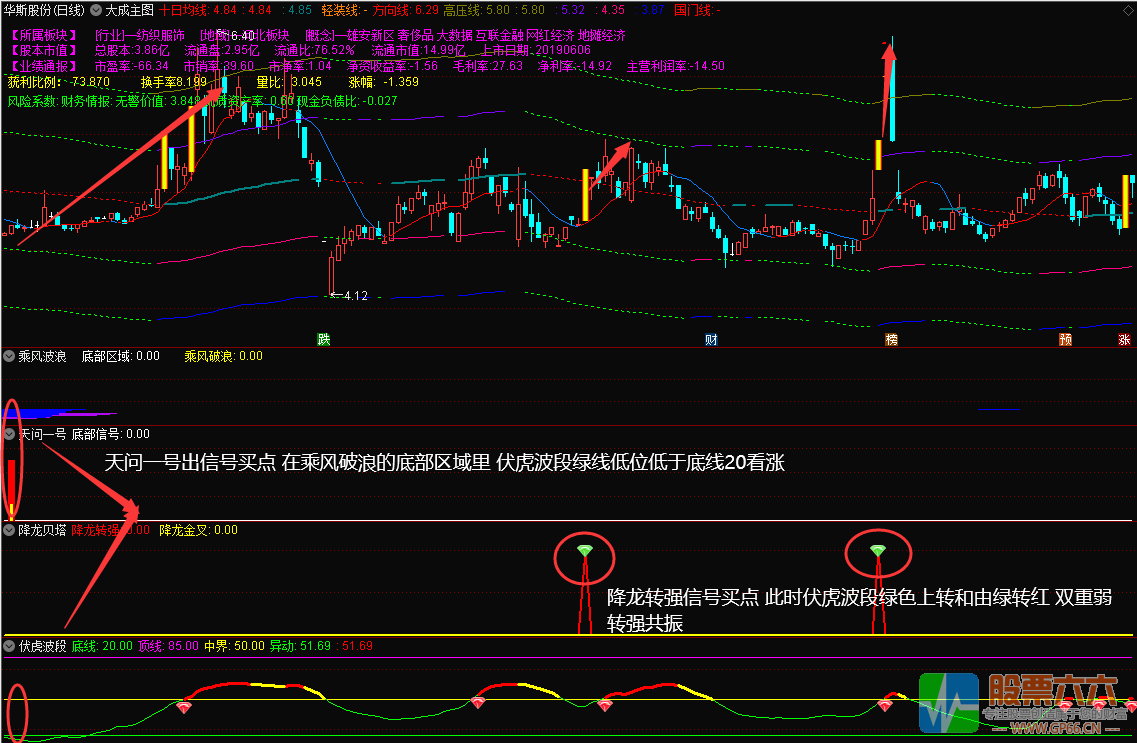Click the green 跌 marker on the timeline
Viewport: 1137px width, 743px height.
[323, 339]
